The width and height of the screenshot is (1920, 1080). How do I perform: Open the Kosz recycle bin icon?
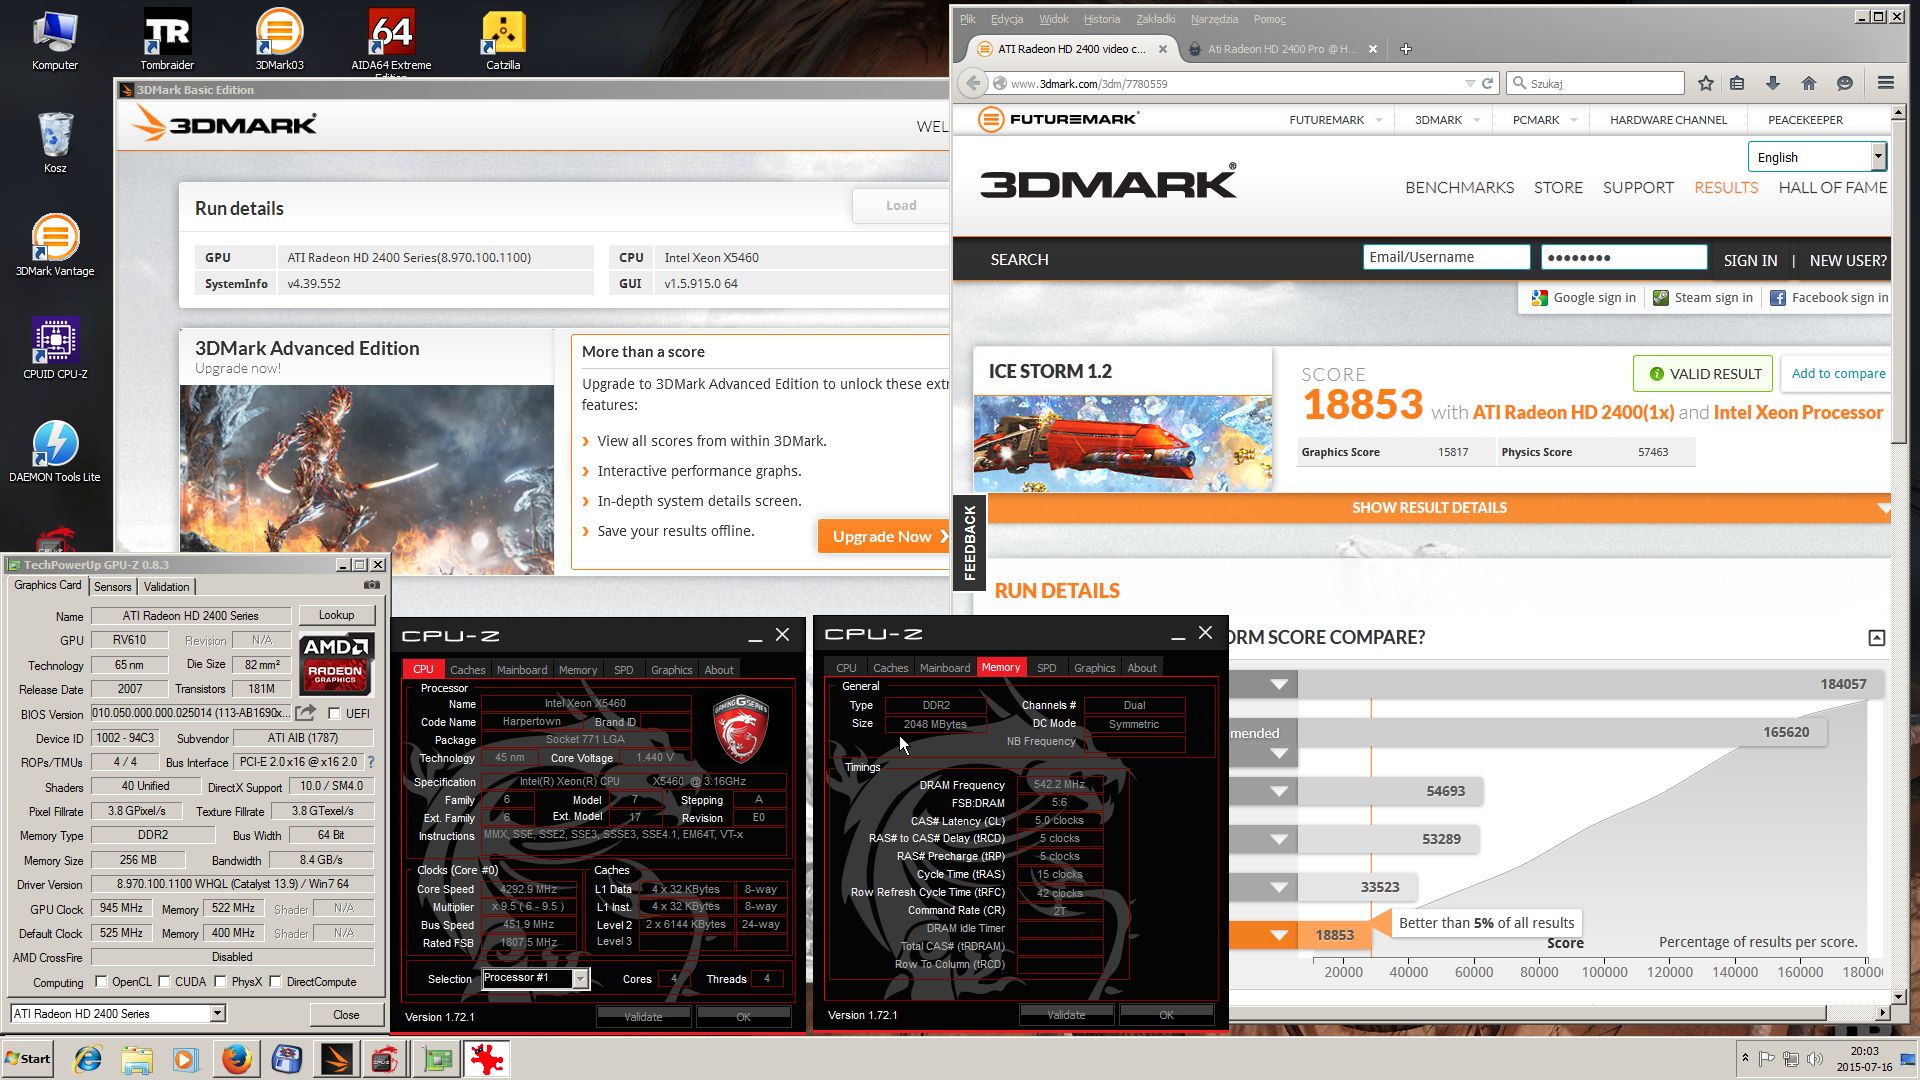tap(55, 143)
